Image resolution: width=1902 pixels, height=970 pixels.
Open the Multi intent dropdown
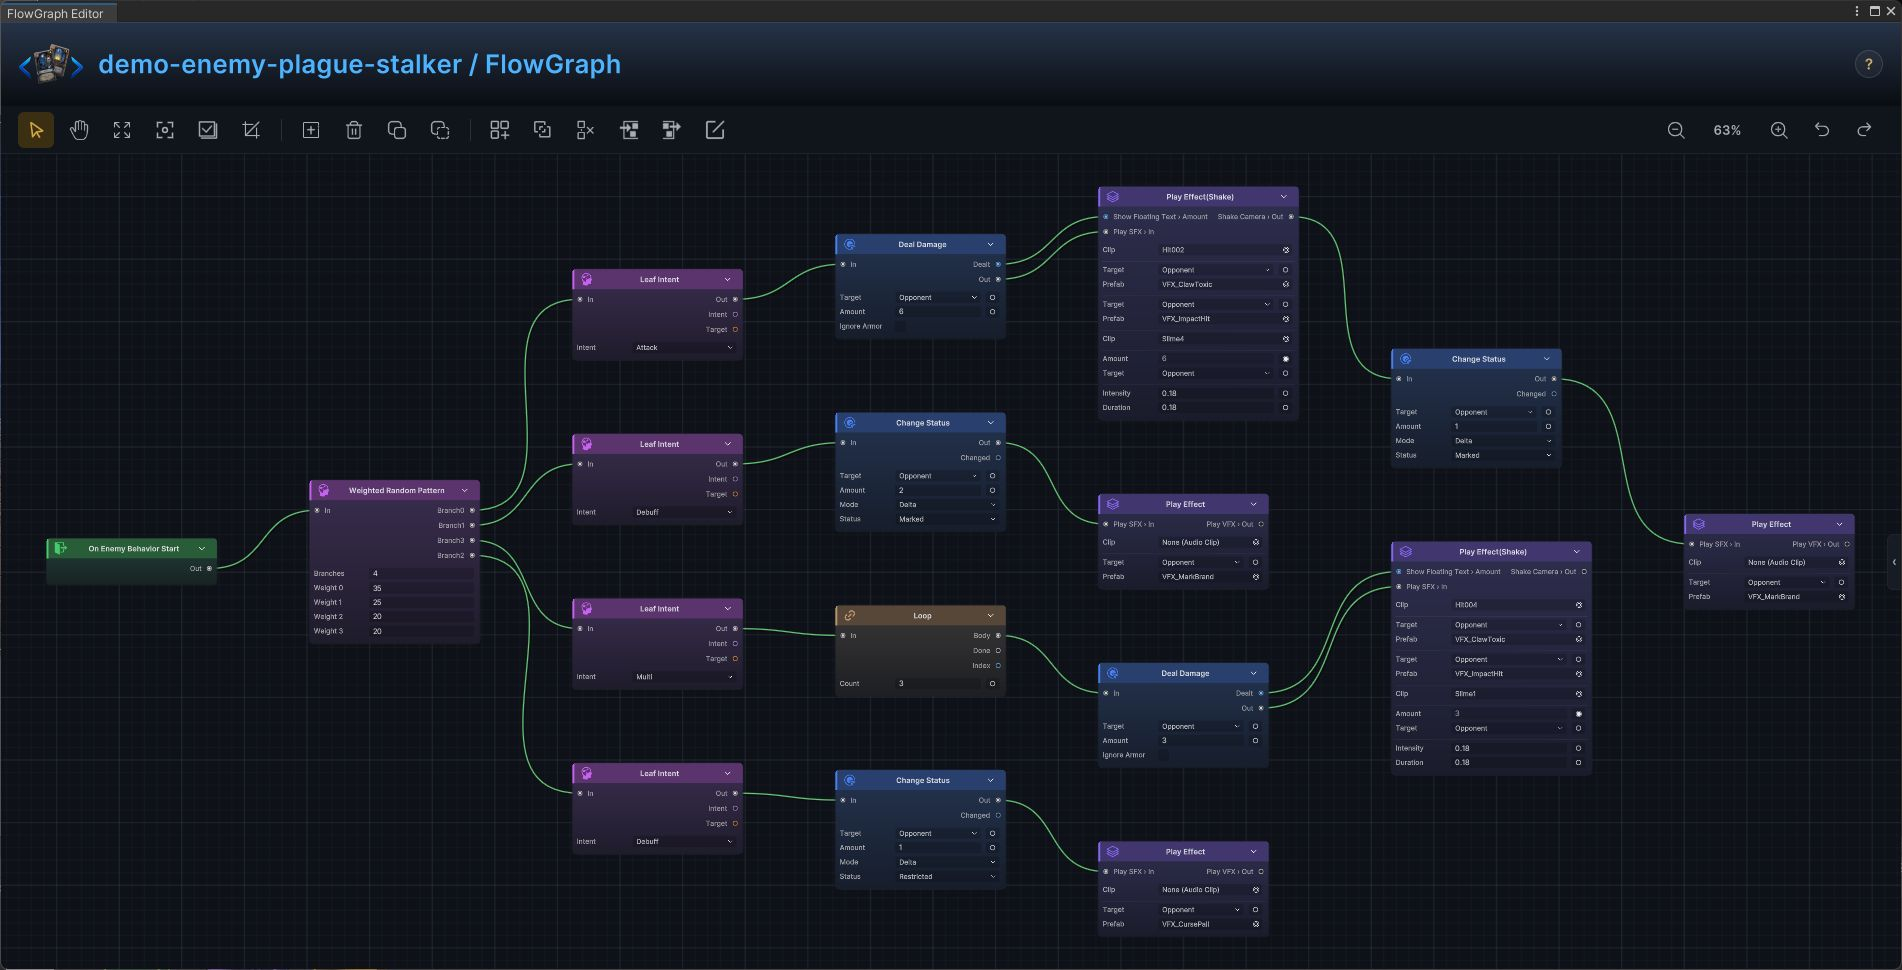click(x=684, y=677)
